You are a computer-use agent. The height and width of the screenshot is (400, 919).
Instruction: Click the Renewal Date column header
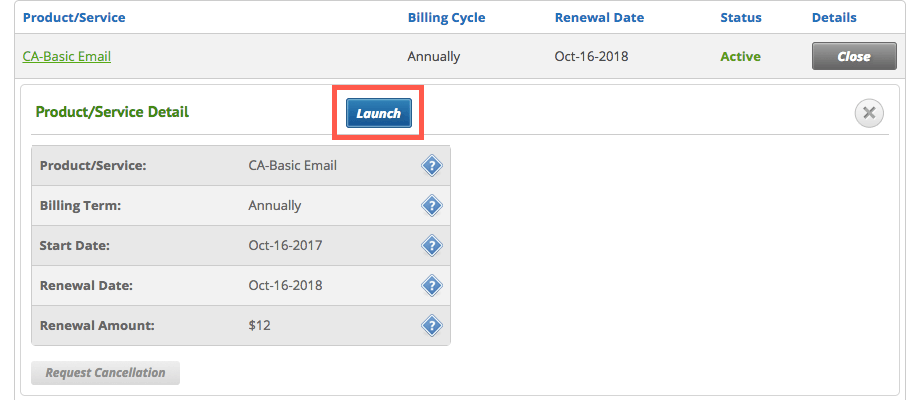pos(599,18)
